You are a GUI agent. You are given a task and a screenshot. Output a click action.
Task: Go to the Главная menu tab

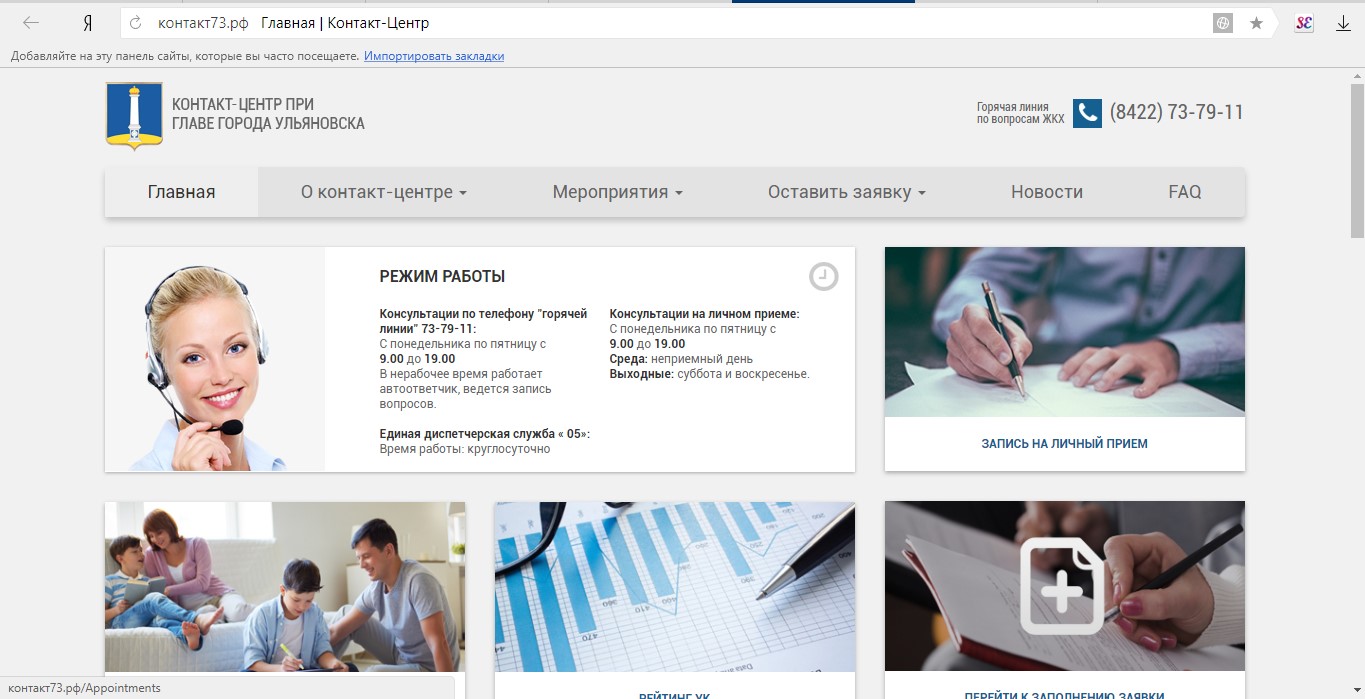coord(181,192)
